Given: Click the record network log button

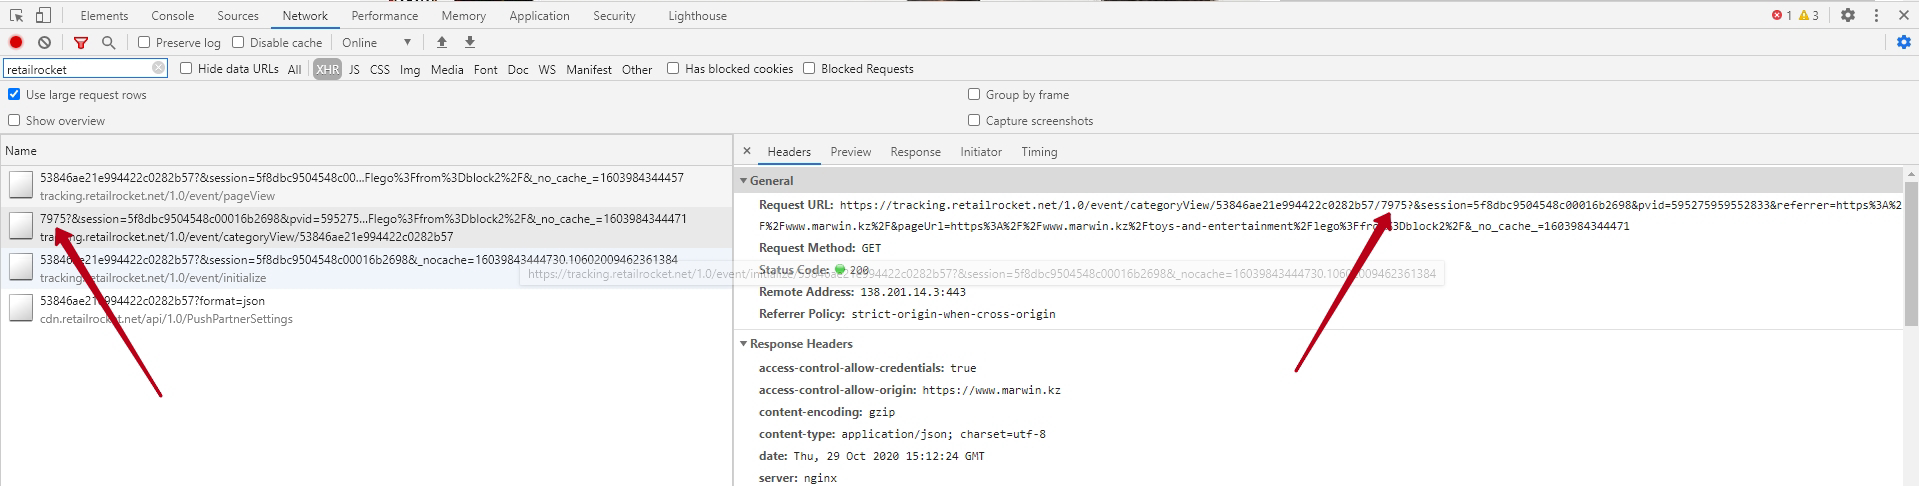Looking at the screenshot, I should [x=16, y=42].
